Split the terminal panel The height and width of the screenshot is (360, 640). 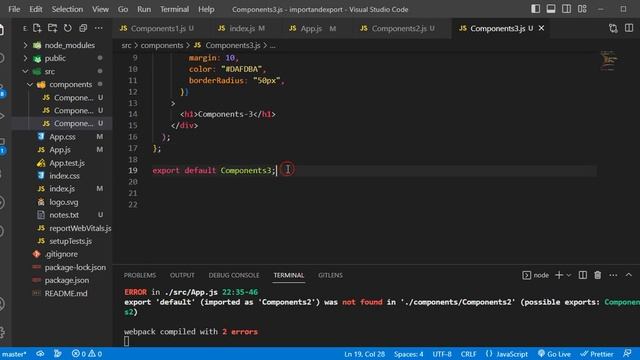(x=583, y=275)
